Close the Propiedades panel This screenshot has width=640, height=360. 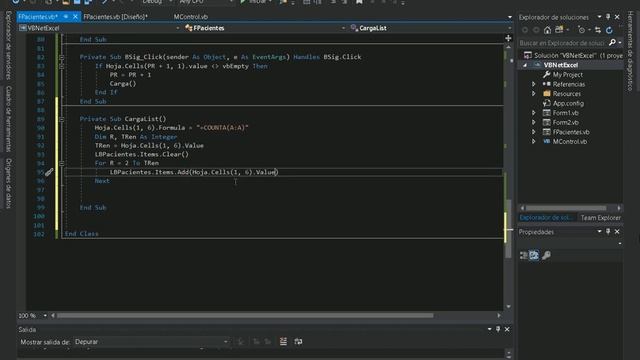point(617,231)
